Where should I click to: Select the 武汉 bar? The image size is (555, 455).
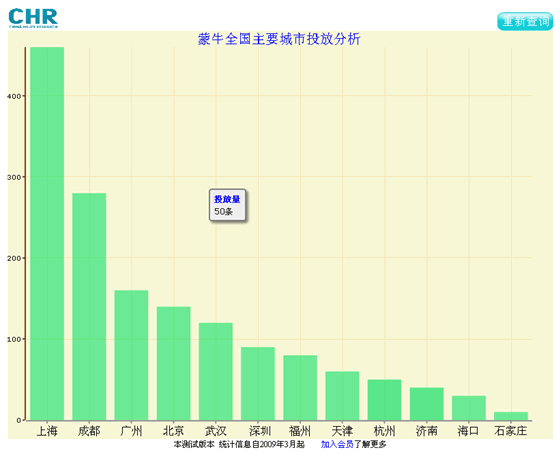pos(216,371)
